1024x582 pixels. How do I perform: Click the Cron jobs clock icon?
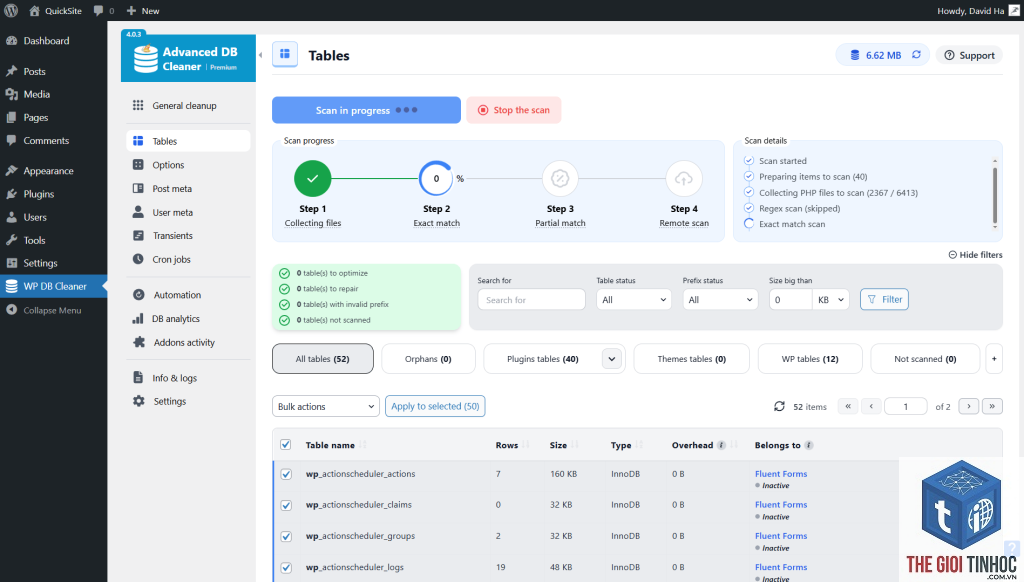(138, 259)
